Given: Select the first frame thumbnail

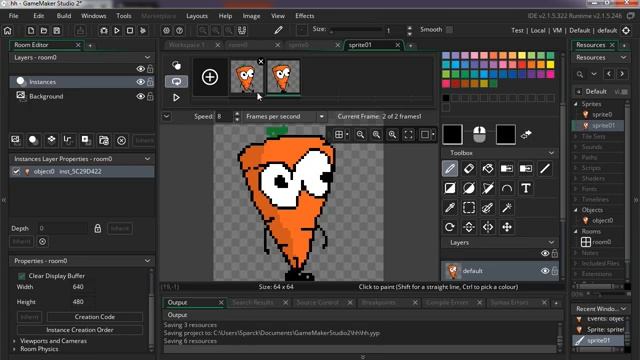Looking at the screenshot, I should click(246, 76).
